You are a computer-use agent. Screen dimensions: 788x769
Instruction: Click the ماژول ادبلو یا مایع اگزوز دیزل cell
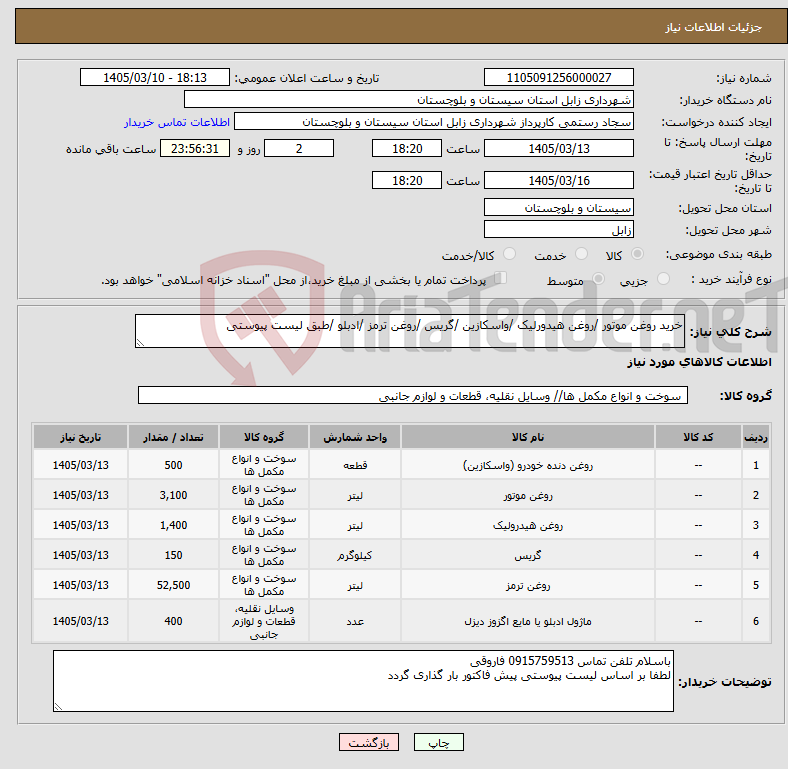(528, 621)
